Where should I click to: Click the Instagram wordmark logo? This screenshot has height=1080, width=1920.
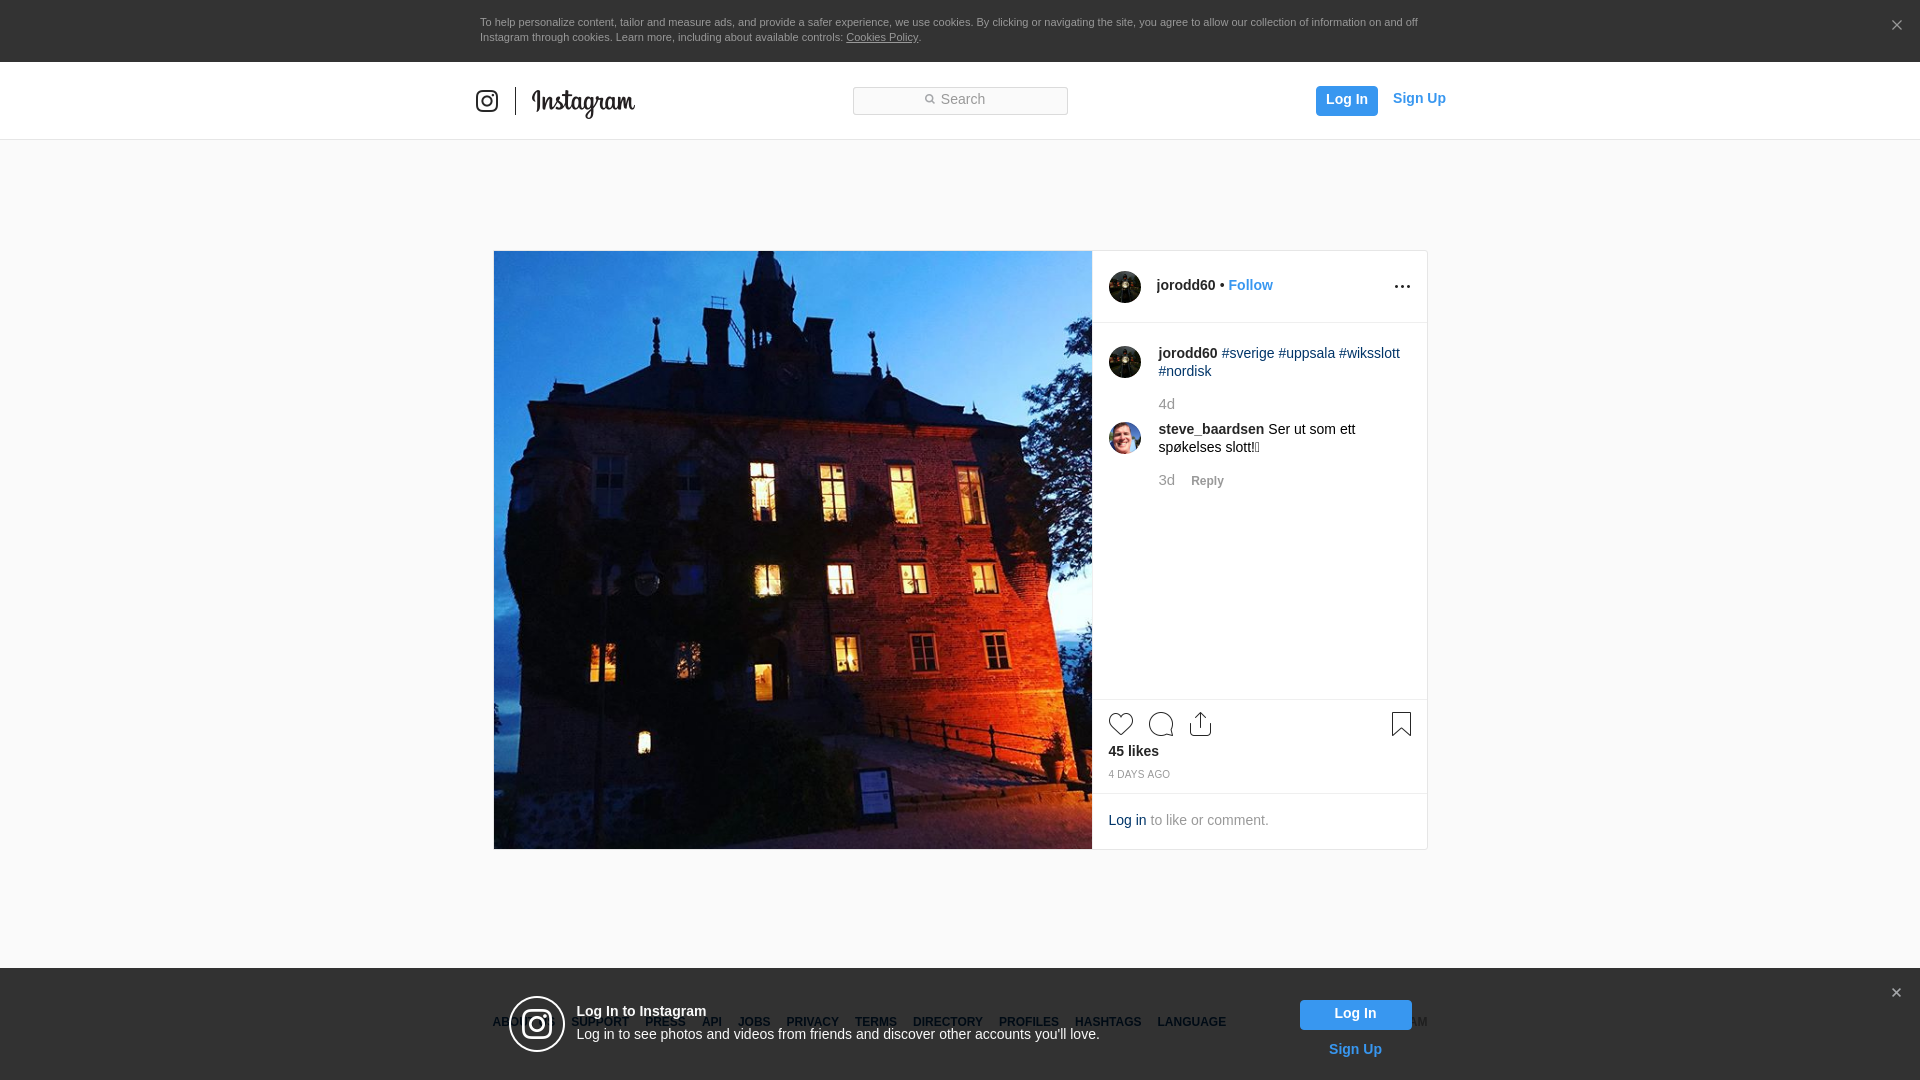[583, 102]
